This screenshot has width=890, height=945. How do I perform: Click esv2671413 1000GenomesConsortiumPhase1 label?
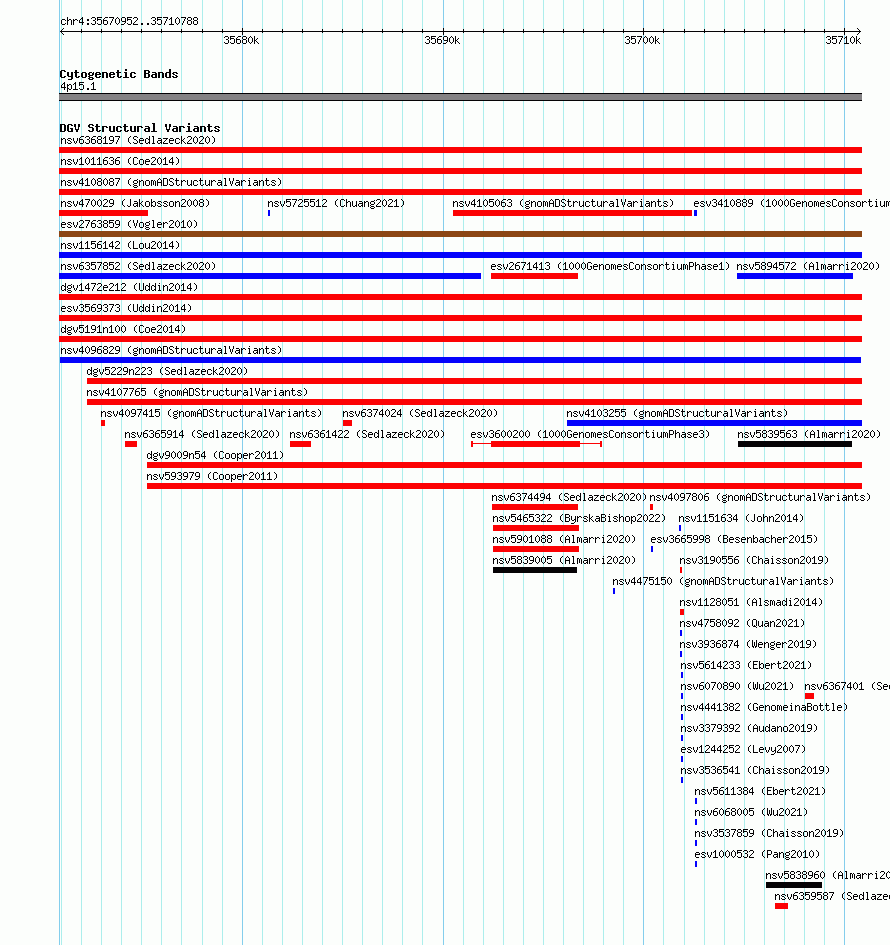[610, 266]
